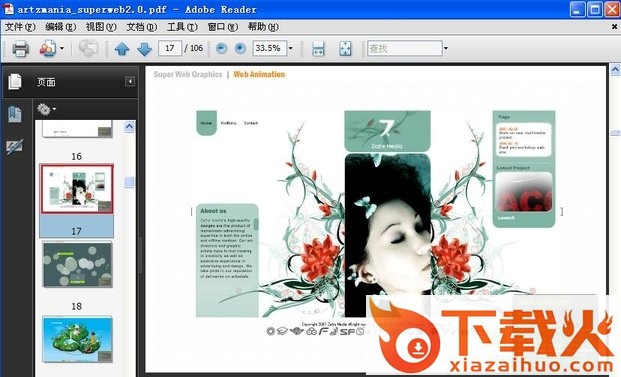The height and width of the screenshot is (377, 621).
Task: Maximize the Adobe Reader window
Action: coord(594,9)
